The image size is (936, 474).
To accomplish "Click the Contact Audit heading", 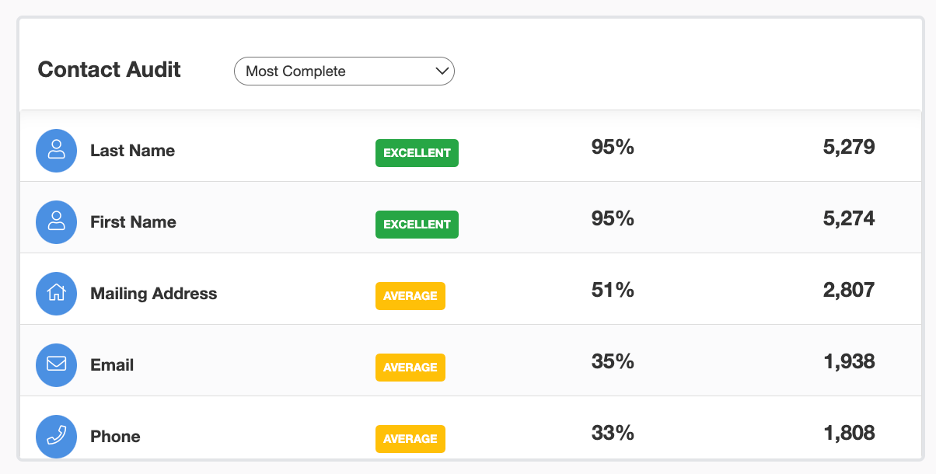I will point(109,70).
